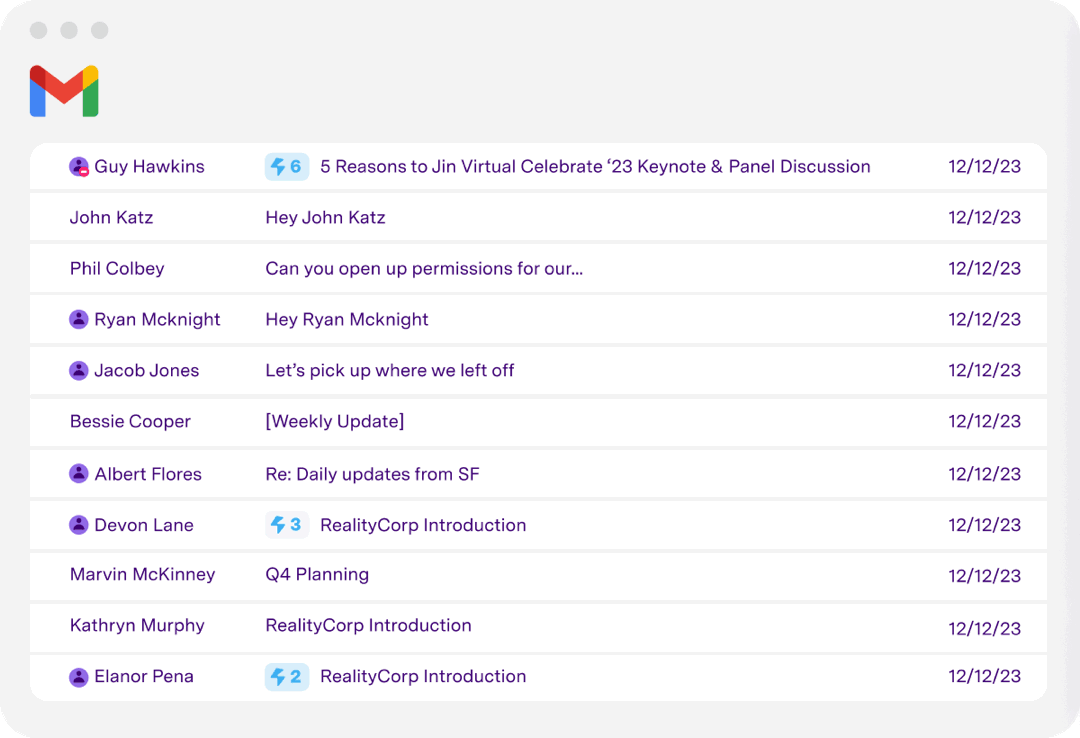Screen dimensions: 1080x738
Task: Click Devon Lane's avatar icon
Action: pos(79,524)
